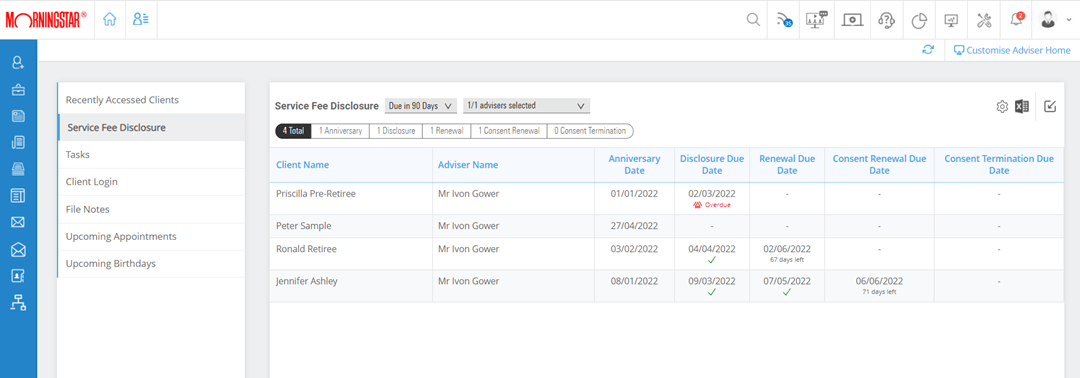Viewport: 1080px width, 378px height.
Task: Open the pie chart reports icon
Action: (x=919, y=21)
